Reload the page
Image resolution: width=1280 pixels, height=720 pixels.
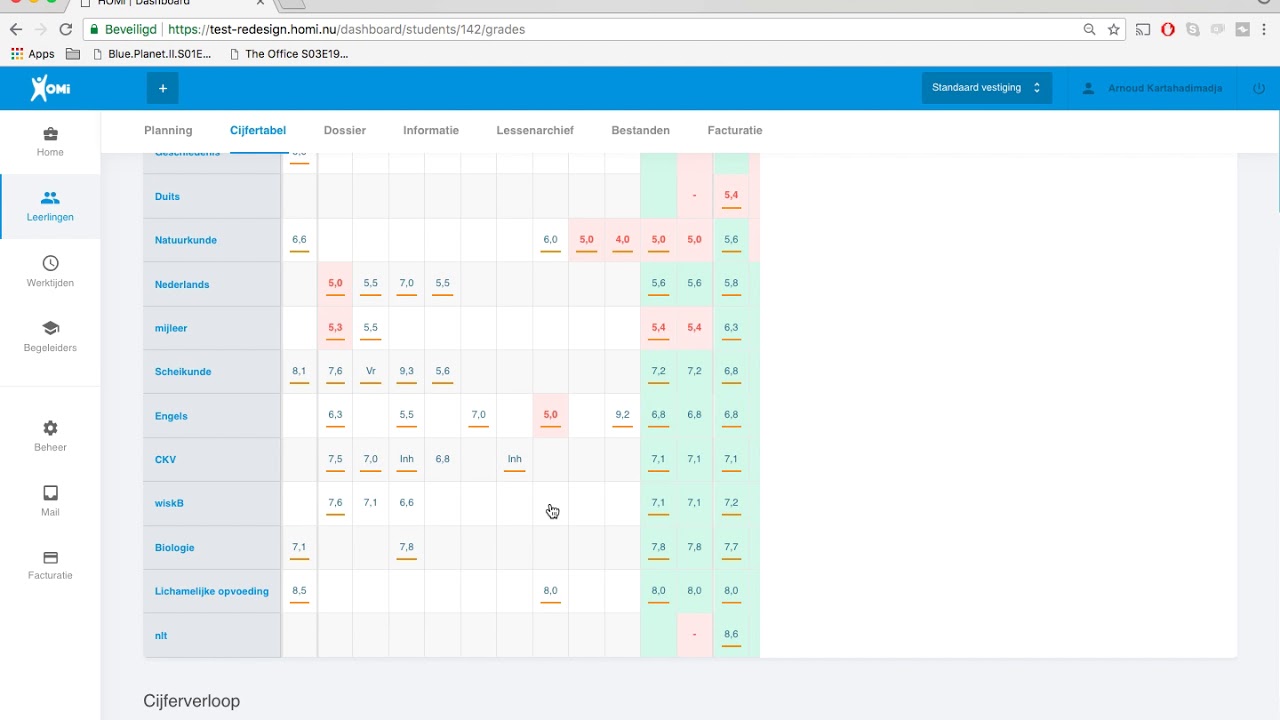pyautogui.click(x=66, y=30)
